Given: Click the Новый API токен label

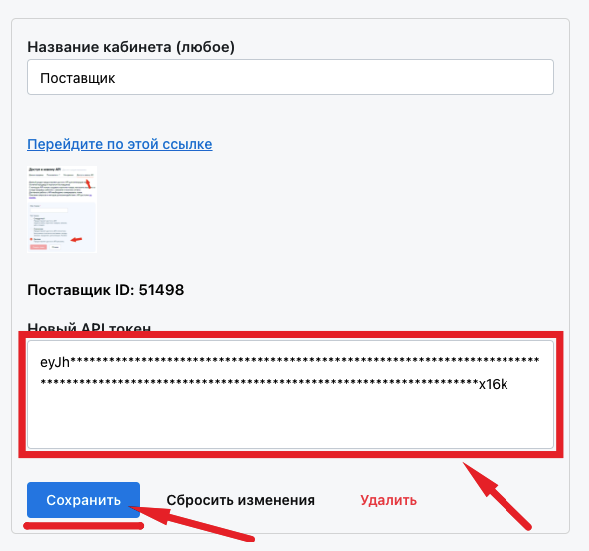Looking at the screenshot, I should coord(89,327).
